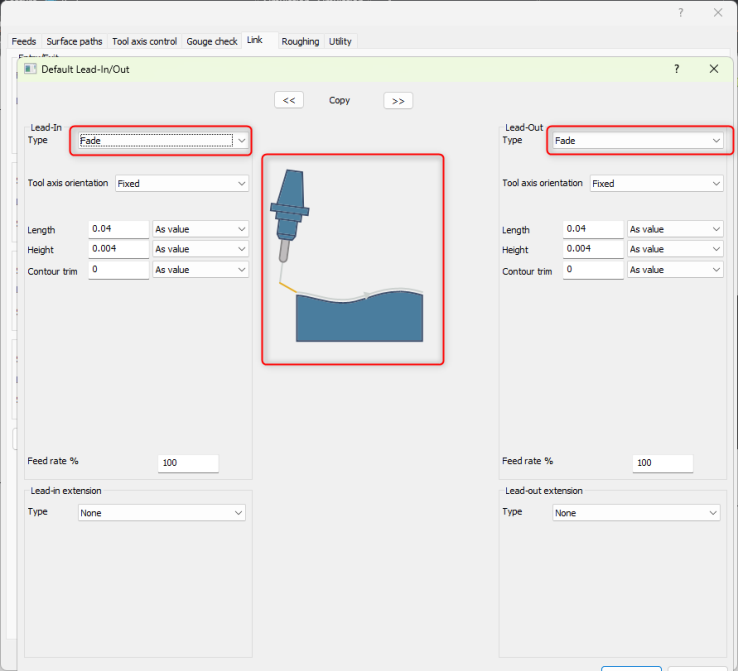Copy lead-out settings left with << button
The image size is (738, 671).
(x=288, y=100)
